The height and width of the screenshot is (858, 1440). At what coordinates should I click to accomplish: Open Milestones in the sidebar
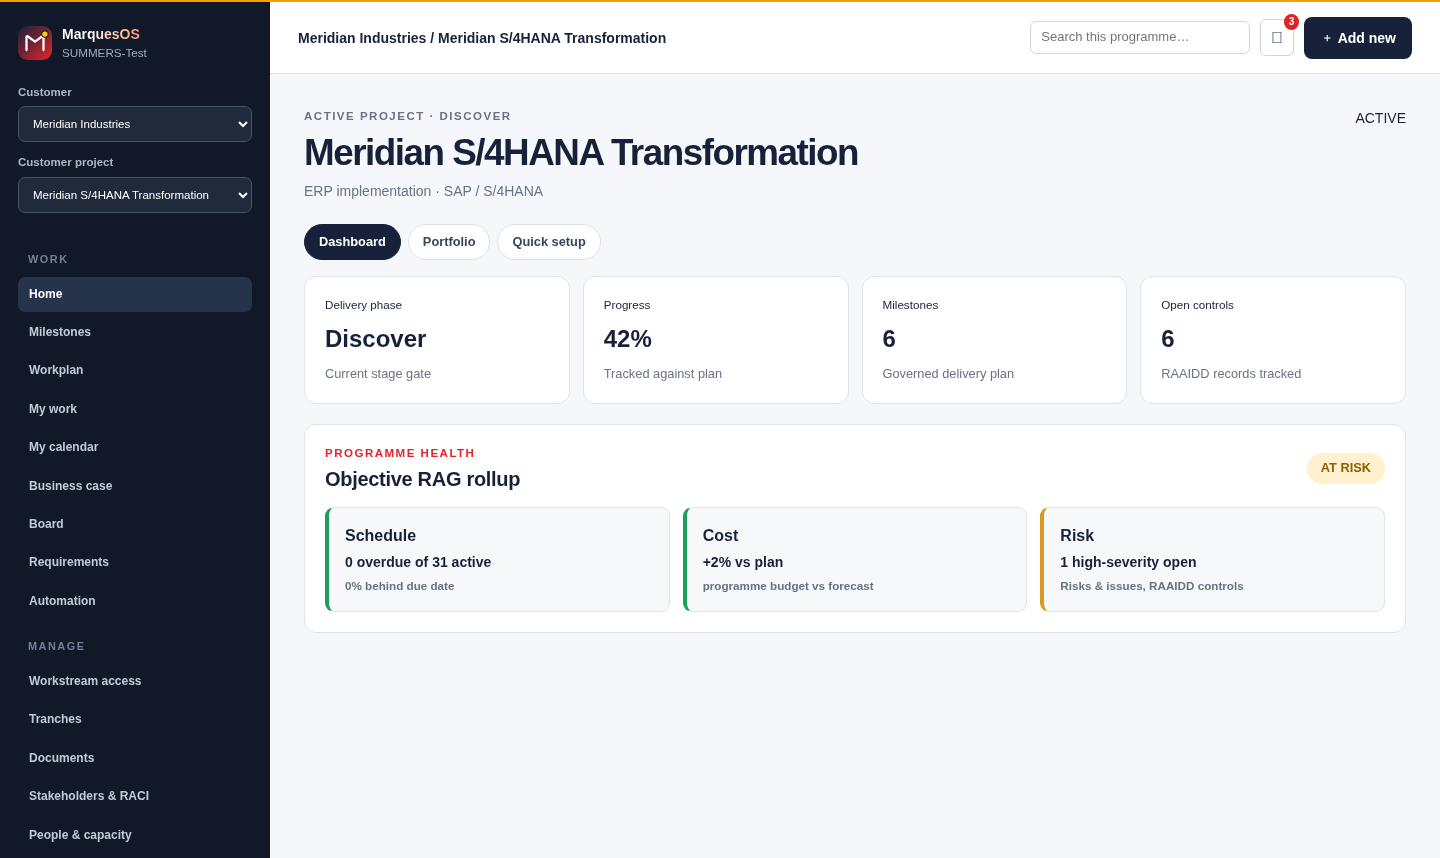pos(135,332)
